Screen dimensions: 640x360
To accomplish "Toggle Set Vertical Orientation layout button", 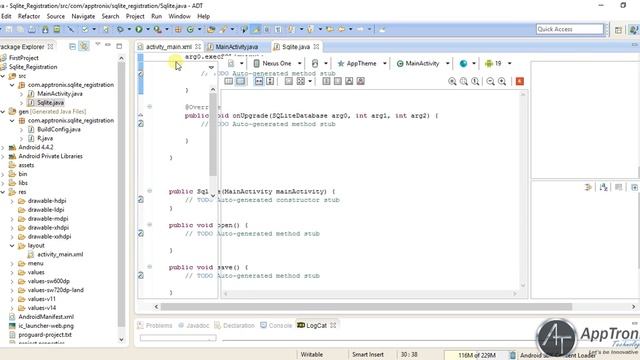I will (x=240, y=81).
